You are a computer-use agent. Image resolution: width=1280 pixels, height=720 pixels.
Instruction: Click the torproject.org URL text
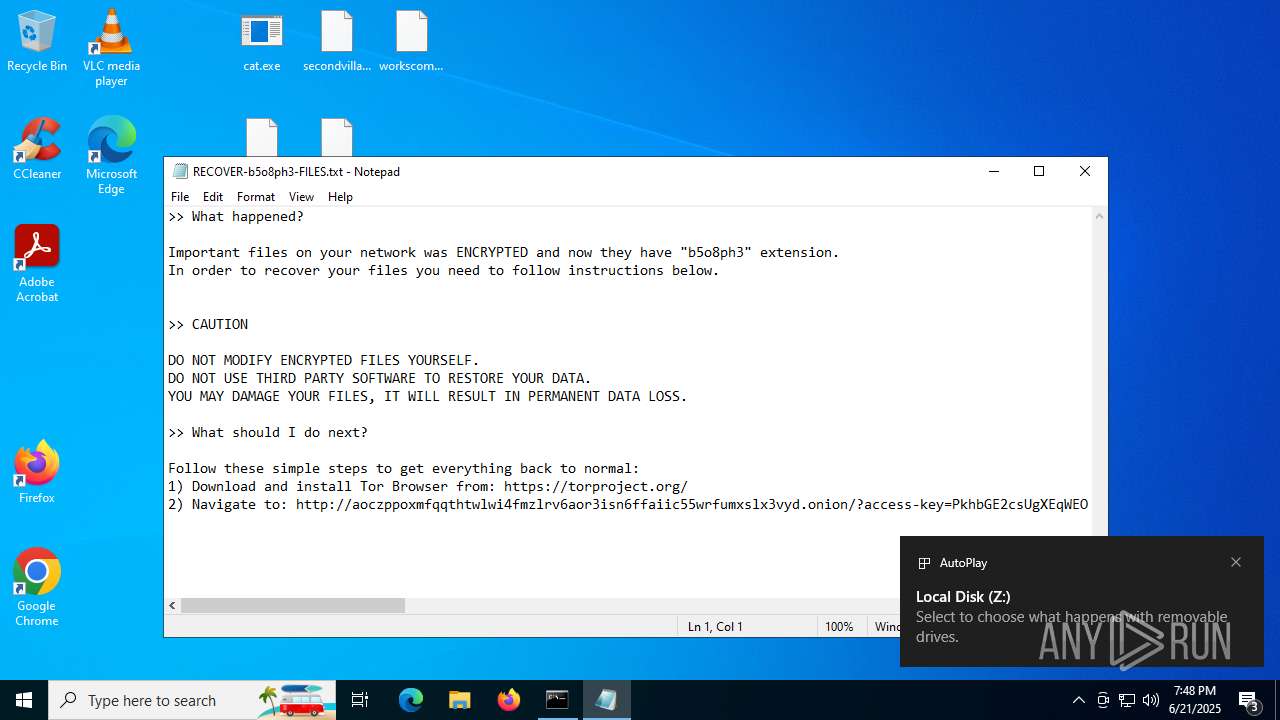[596, 486]
